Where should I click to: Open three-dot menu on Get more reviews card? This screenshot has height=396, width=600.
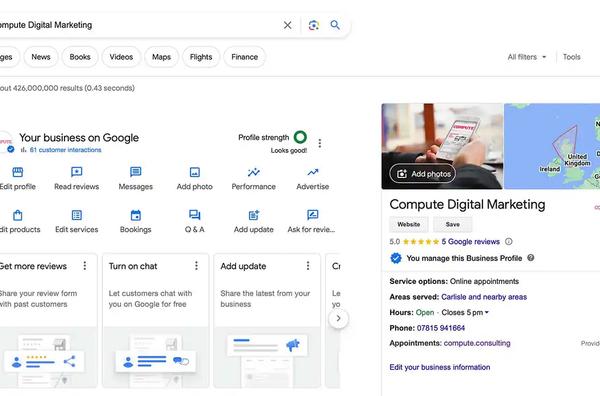(x=85, y=266)
